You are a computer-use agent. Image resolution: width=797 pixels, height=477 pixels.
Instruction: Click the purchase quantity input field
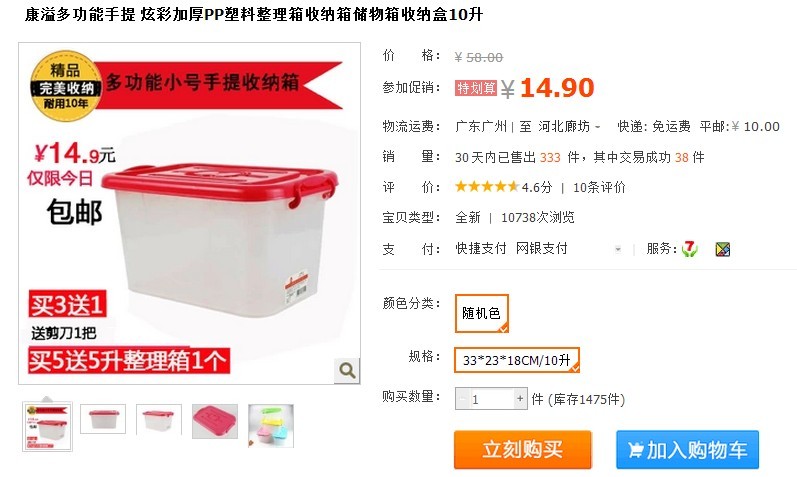coord(491,399)
